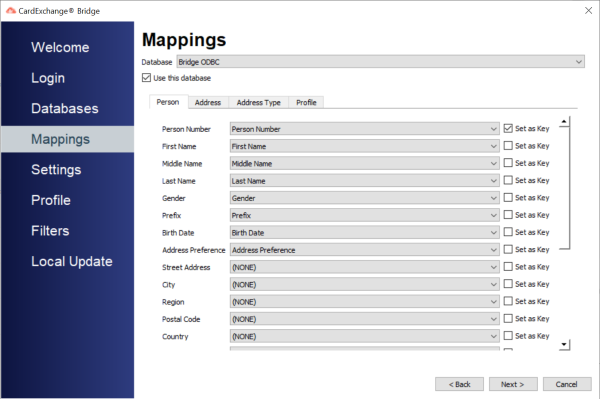
Task: Click the scroll up arrow of mappings list
Action: (564, 122)
